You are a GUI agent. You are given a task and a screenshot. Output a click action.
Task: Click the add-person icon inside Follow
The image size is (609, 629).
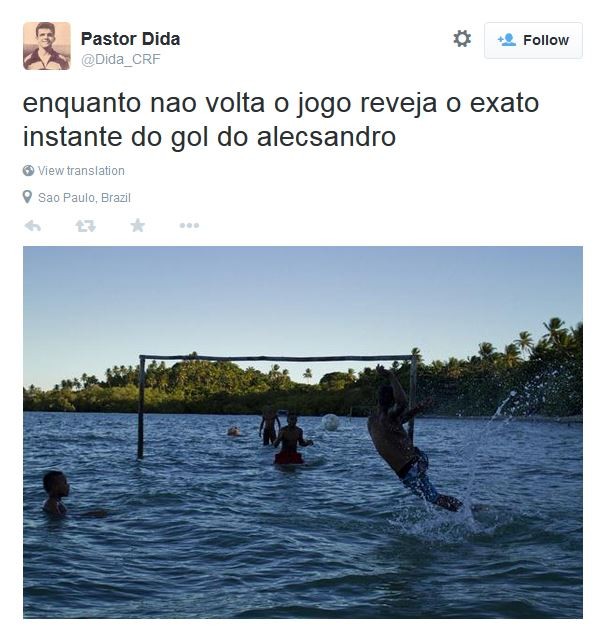[x=506, y=40]
